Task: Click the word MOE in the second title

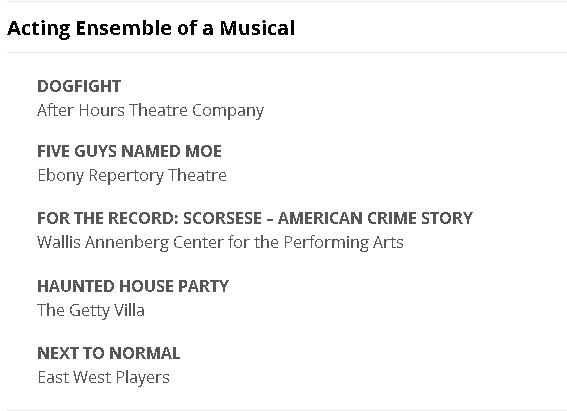Action: [203, 151]
